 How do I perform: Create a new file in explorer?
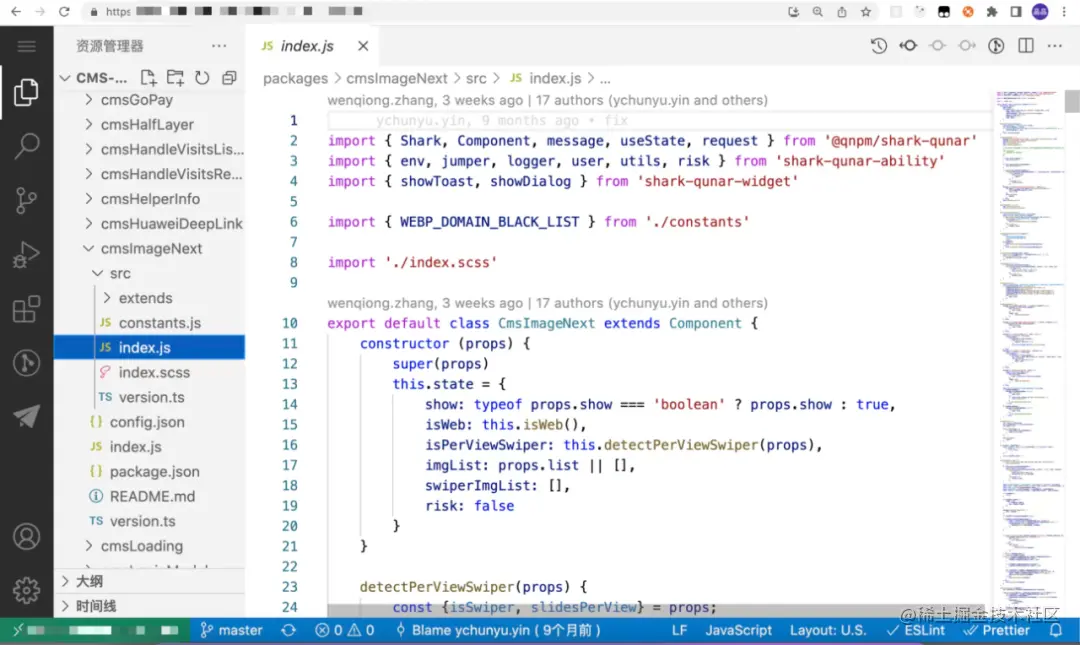[x=148, y=77]
